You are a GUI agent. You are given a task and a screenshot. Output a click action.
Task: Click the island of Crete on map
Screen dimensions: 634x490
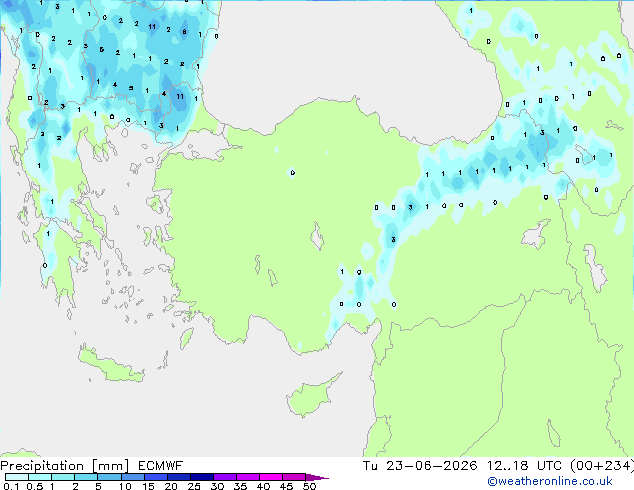tap(110, 365)
